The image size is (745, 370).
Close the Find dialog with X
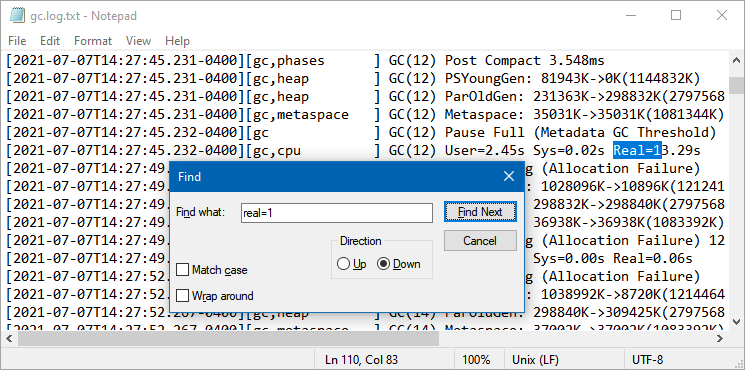click(509, 177)
